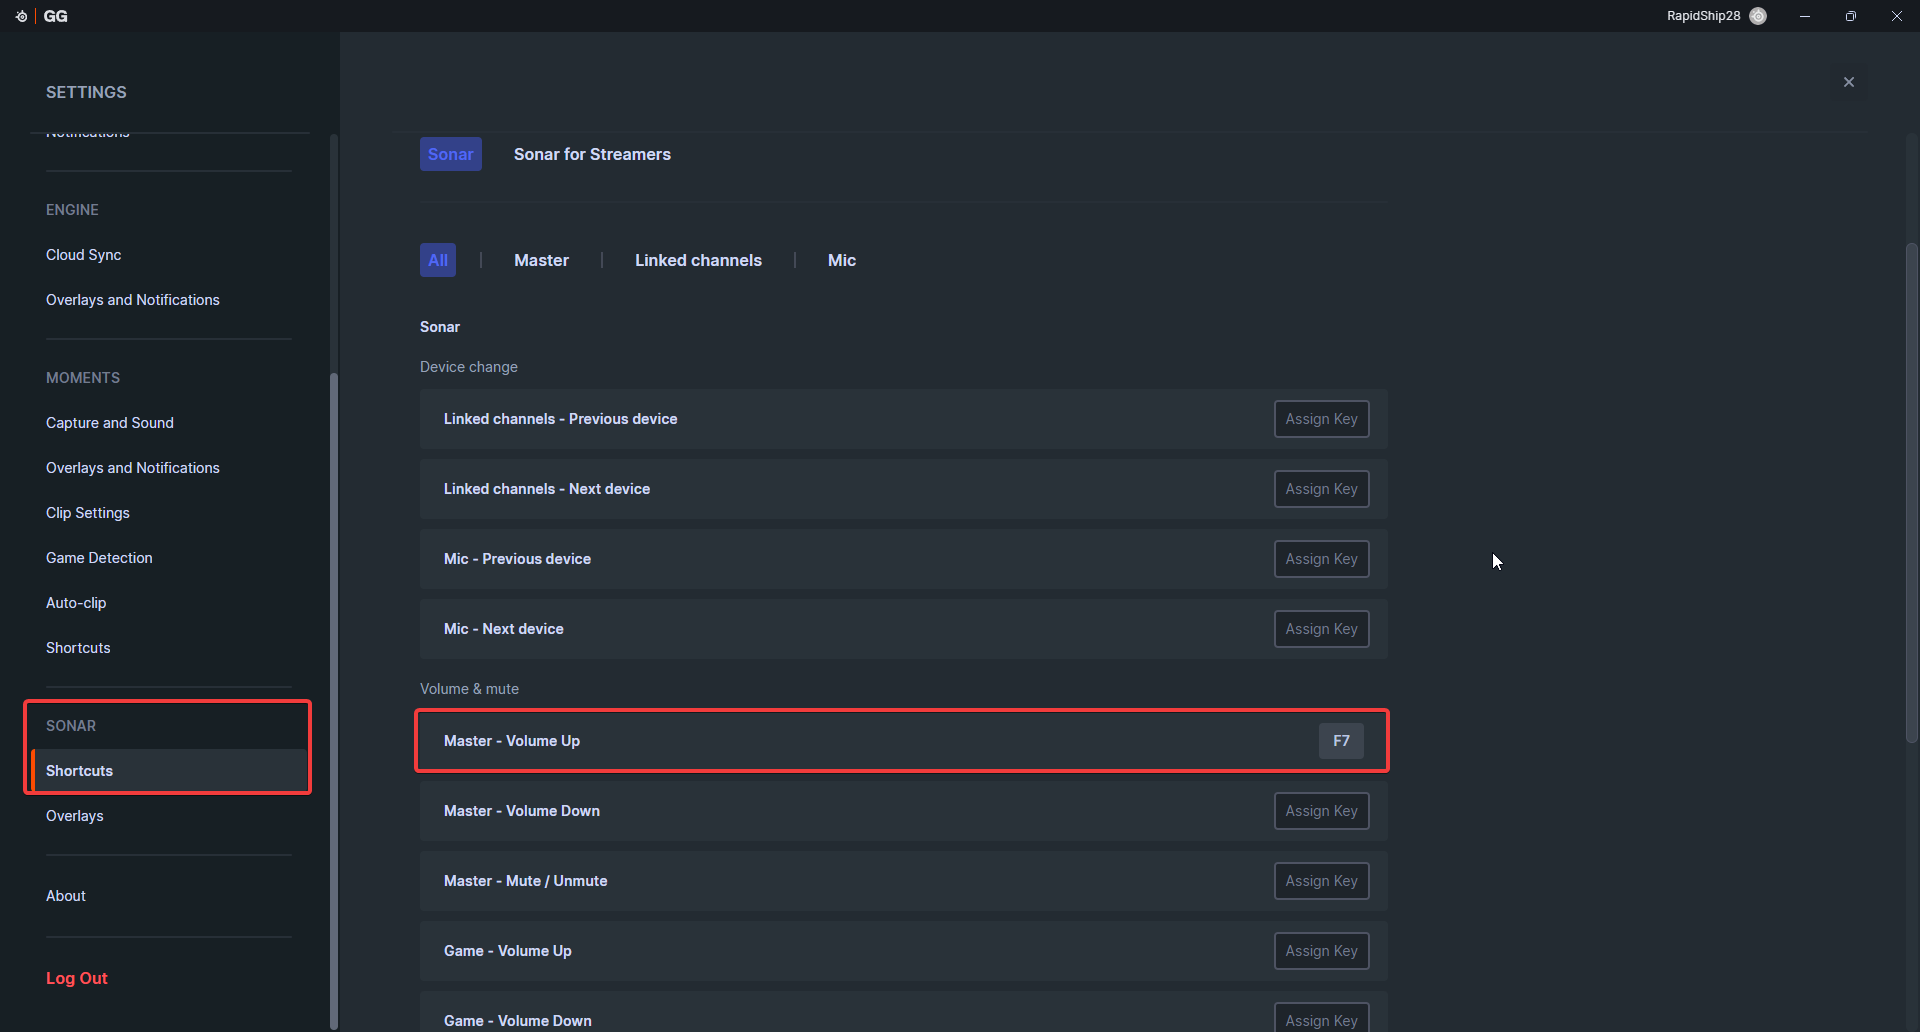Switch to the Sonar tab

[x=451, y=154]
